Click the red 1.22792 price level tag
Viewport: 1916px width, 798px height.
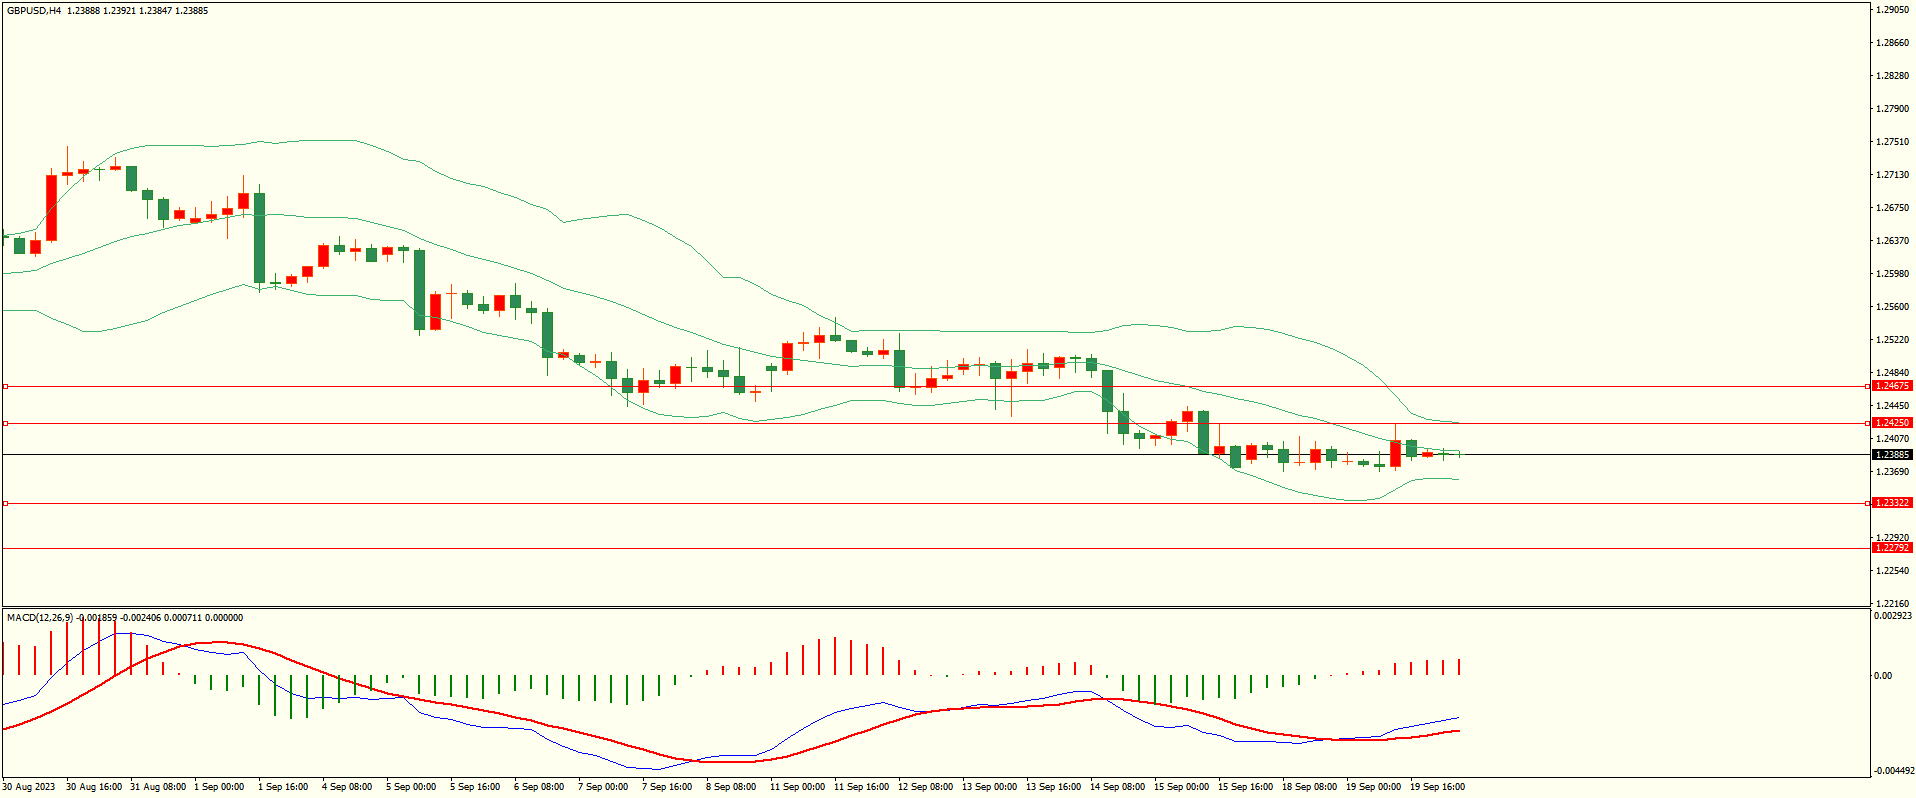tap(1891, 548)
